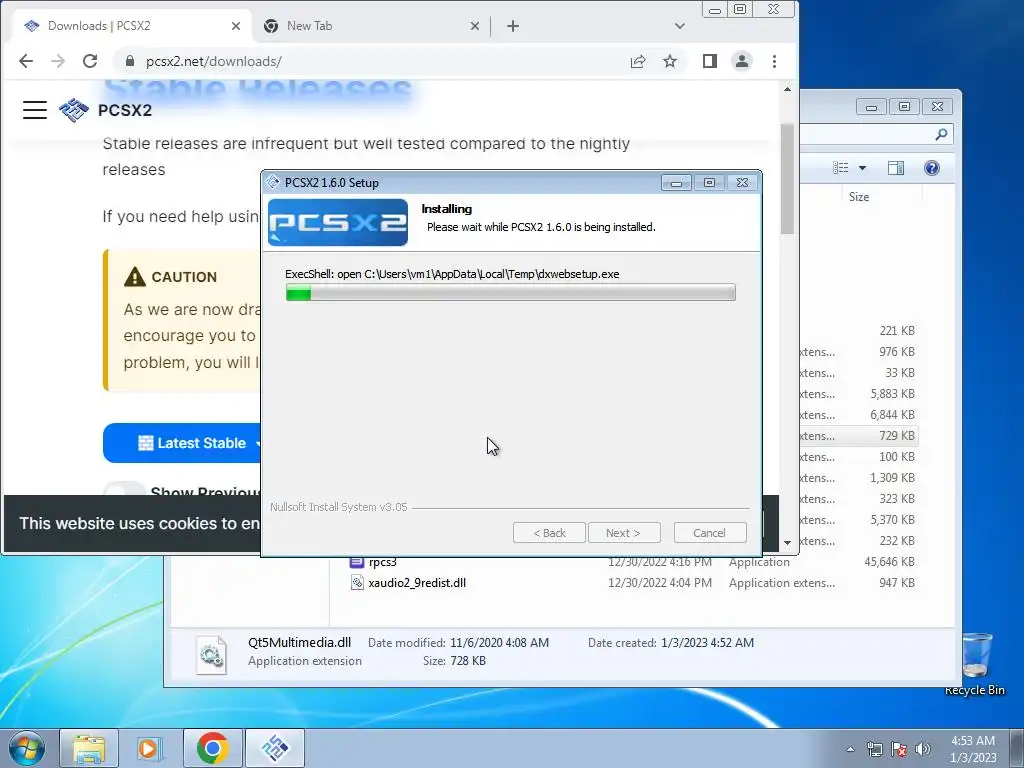This screenshot has height=768, width=1024.
Task: Open the tab search chevron in Chrome
Action: coord(680,26)
